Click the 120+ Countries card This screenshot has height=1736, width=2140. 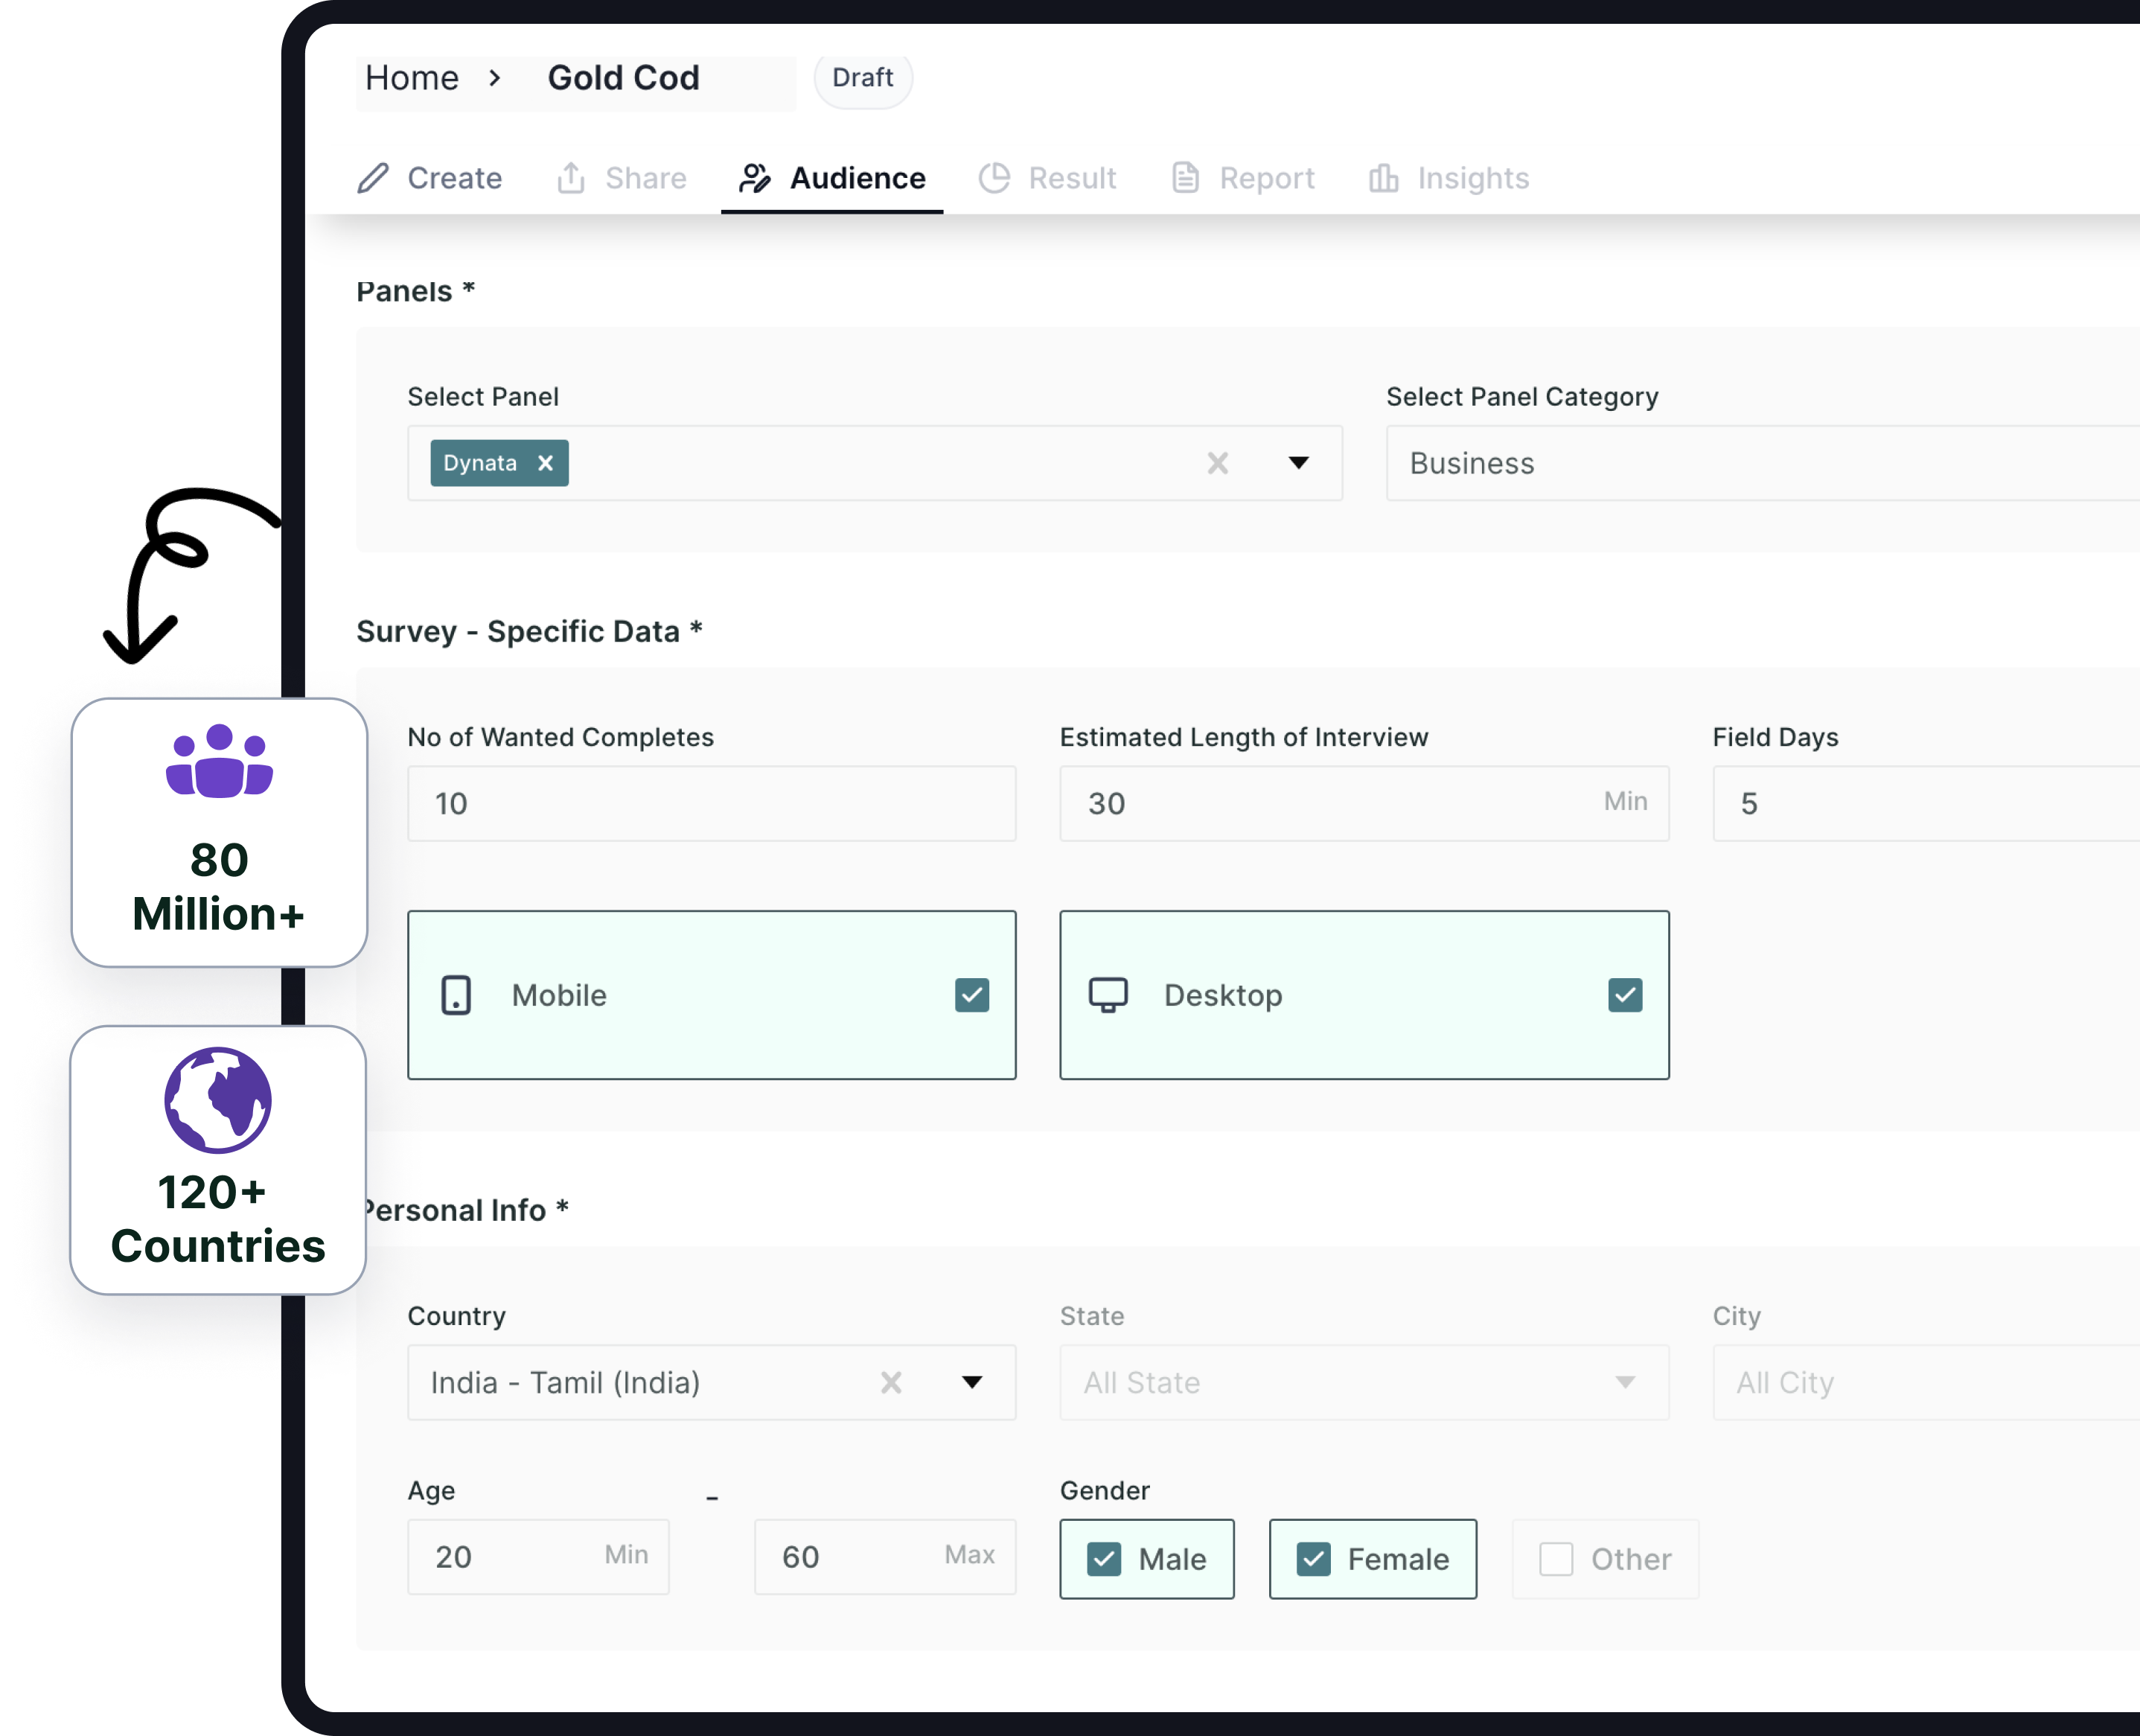pos(218,1160)
